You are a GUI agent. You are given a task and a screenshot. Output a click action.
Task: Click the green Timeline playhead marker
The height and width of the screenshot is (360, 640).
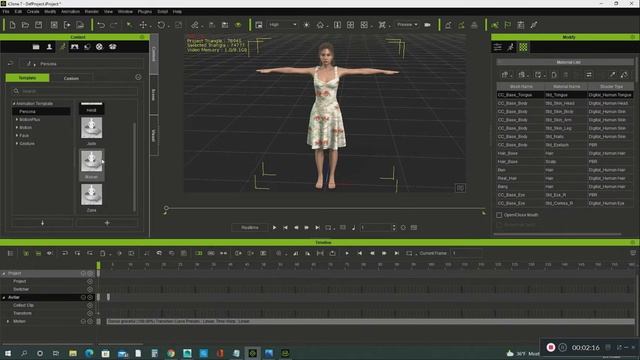(98, 266)
